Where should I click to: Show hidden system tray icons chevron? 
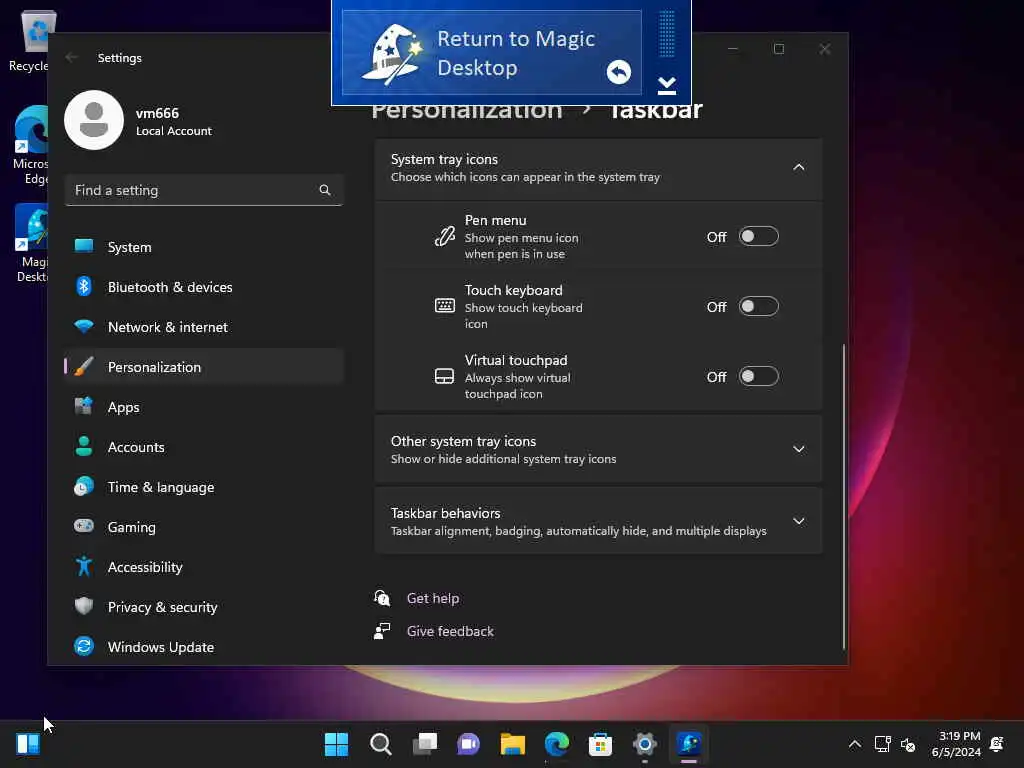coord(854,744)
